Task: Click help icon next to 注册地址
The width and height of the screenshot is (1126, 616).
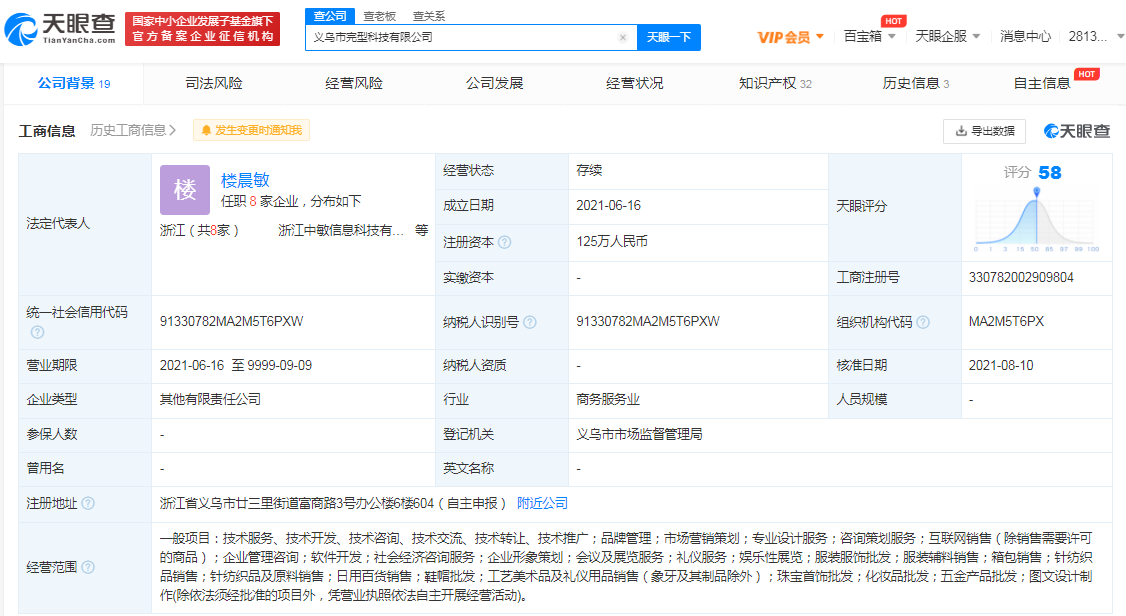Action: tap(88, 503)
